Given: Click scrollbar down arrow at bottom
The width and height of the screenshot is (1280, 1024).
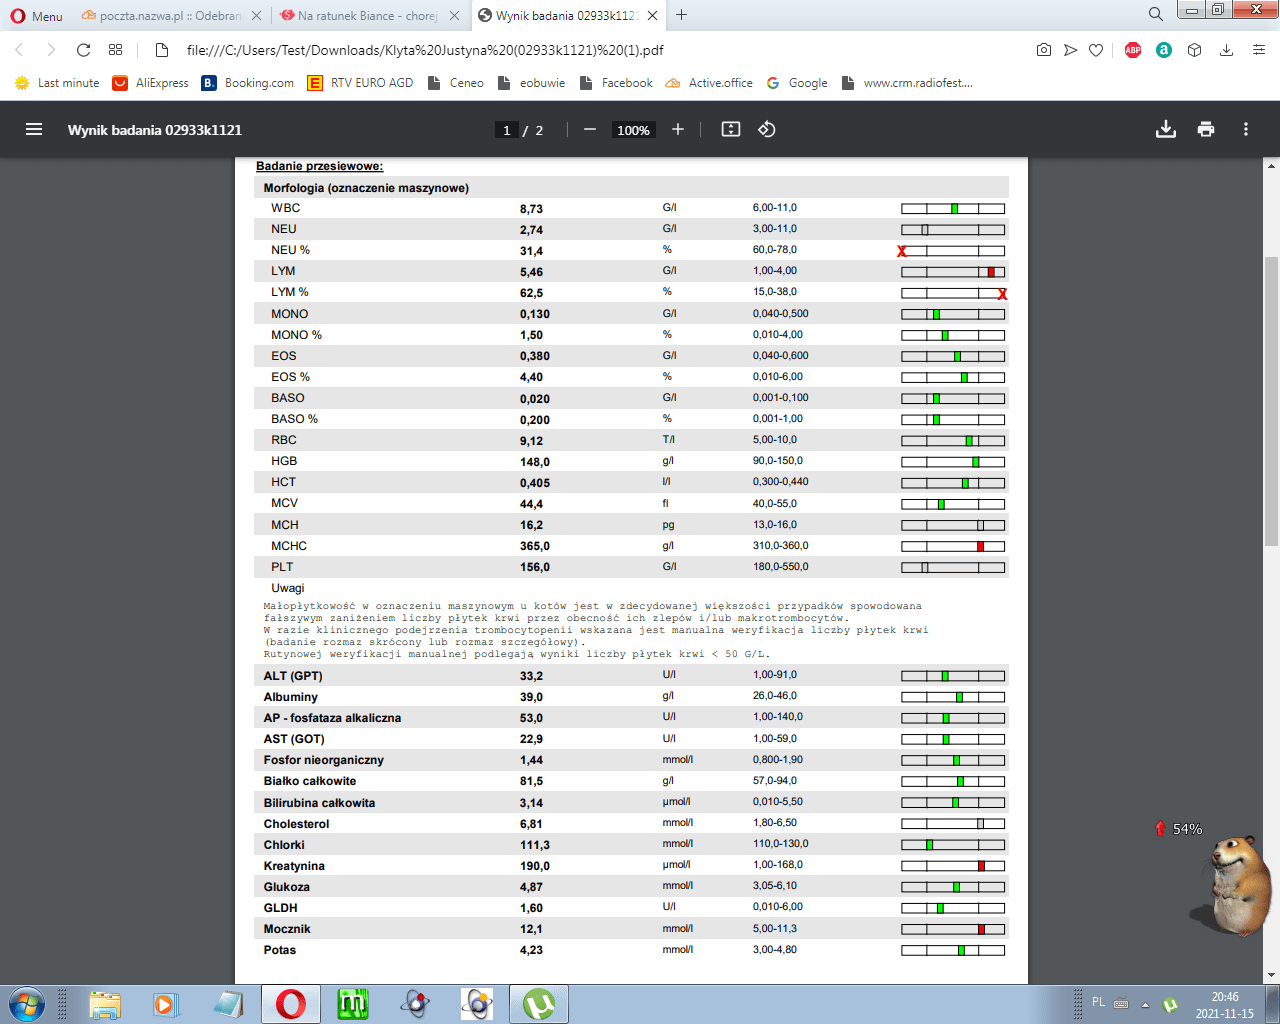Looking at the screenshot, I should pyautogui.click(x=1272, y=975).
